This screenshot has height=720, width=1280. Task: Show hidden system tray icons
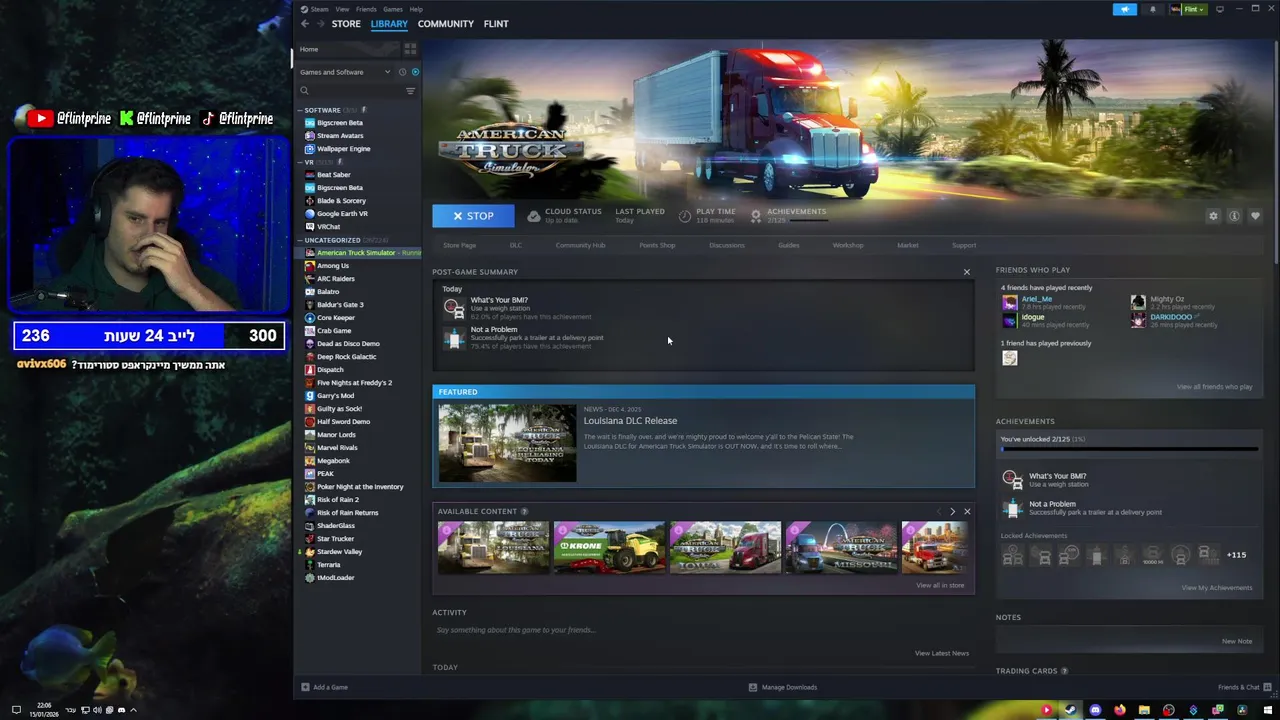(x=133, y=710)
